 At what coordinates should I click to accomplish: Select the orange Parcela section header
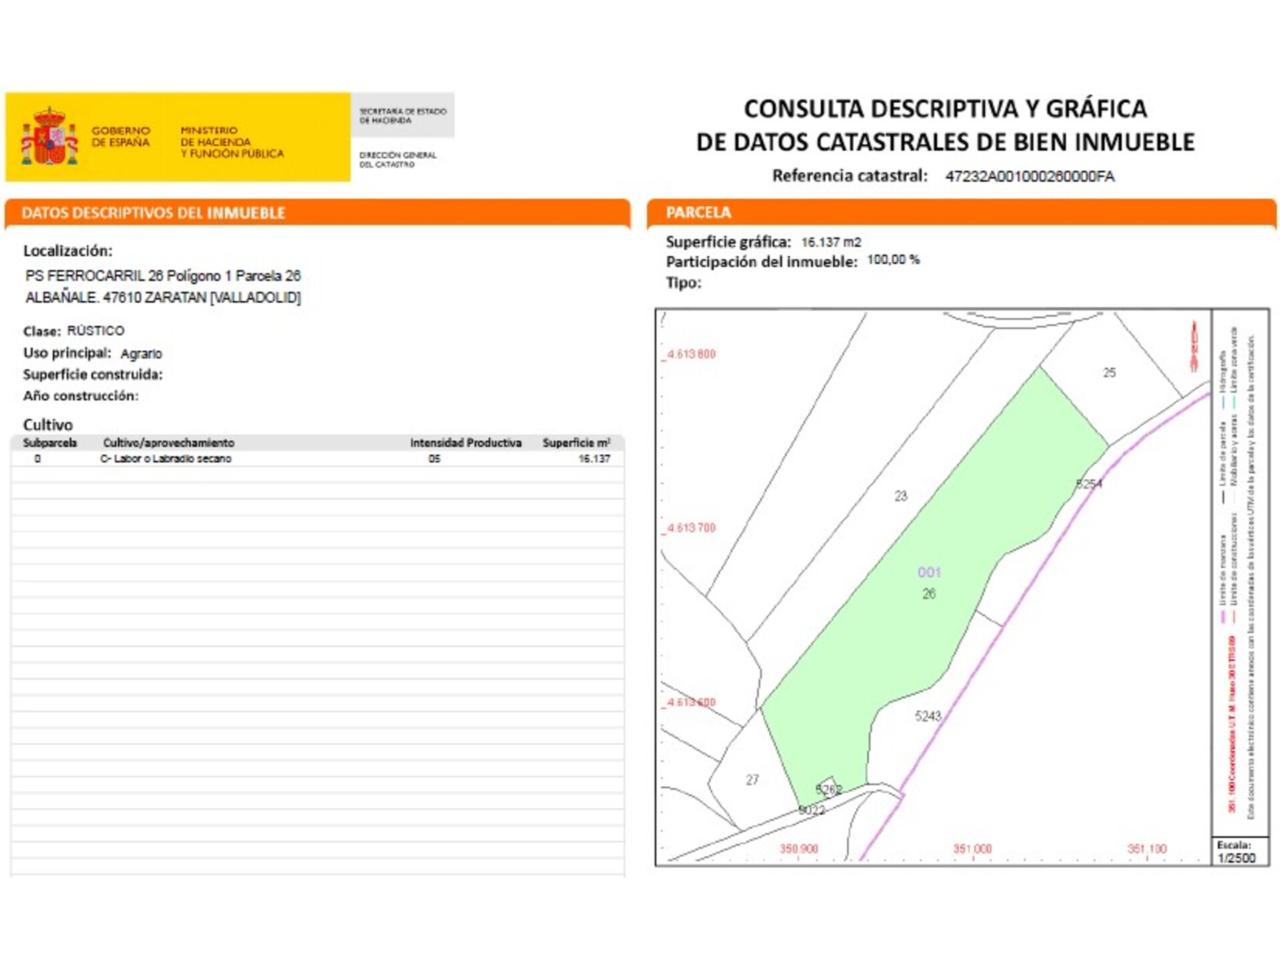click(699, 212)
